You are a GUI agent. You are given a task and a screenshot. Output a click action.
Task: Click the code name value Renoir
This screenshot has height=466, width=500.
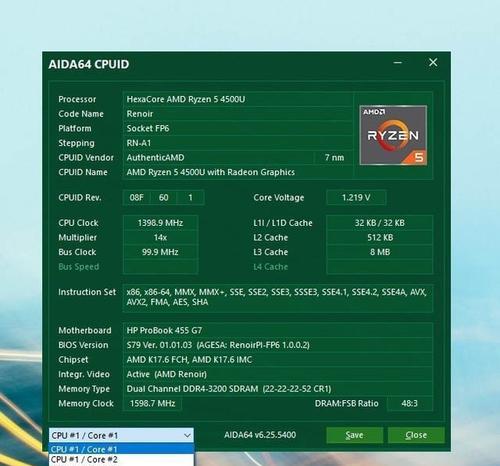coord(140,114)
